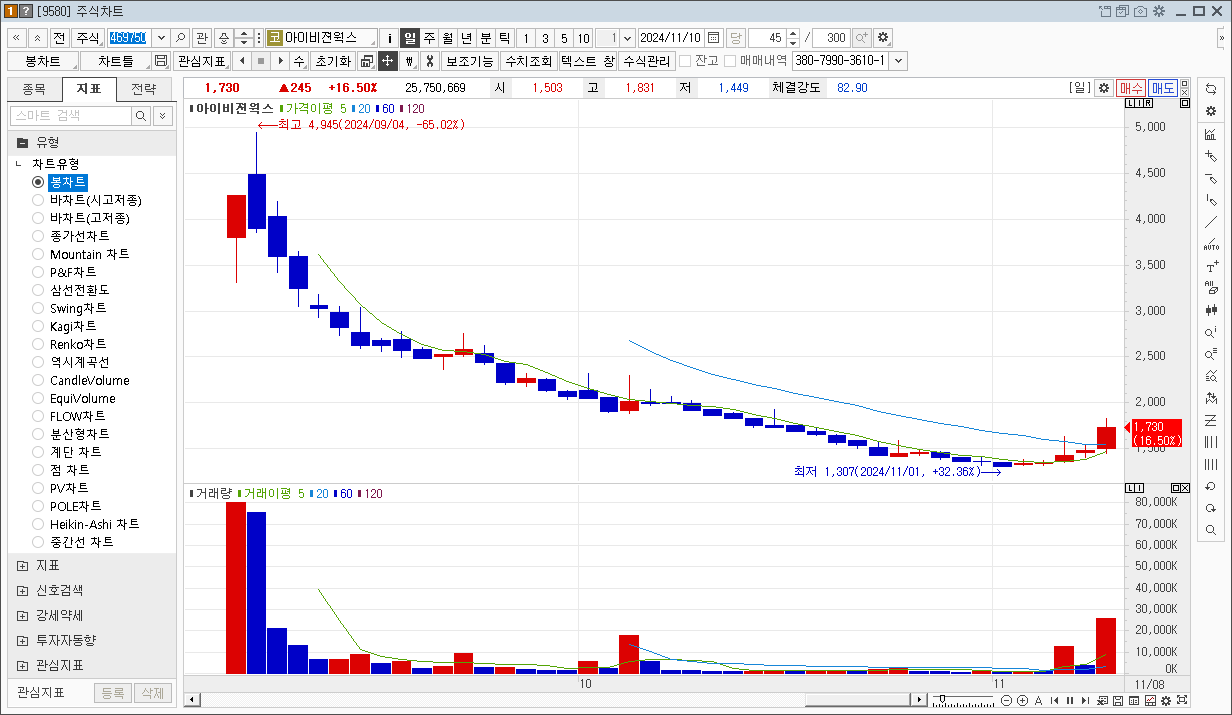
Task: Select the CandleVolume chart type
Action: click(x=38, y=380)
